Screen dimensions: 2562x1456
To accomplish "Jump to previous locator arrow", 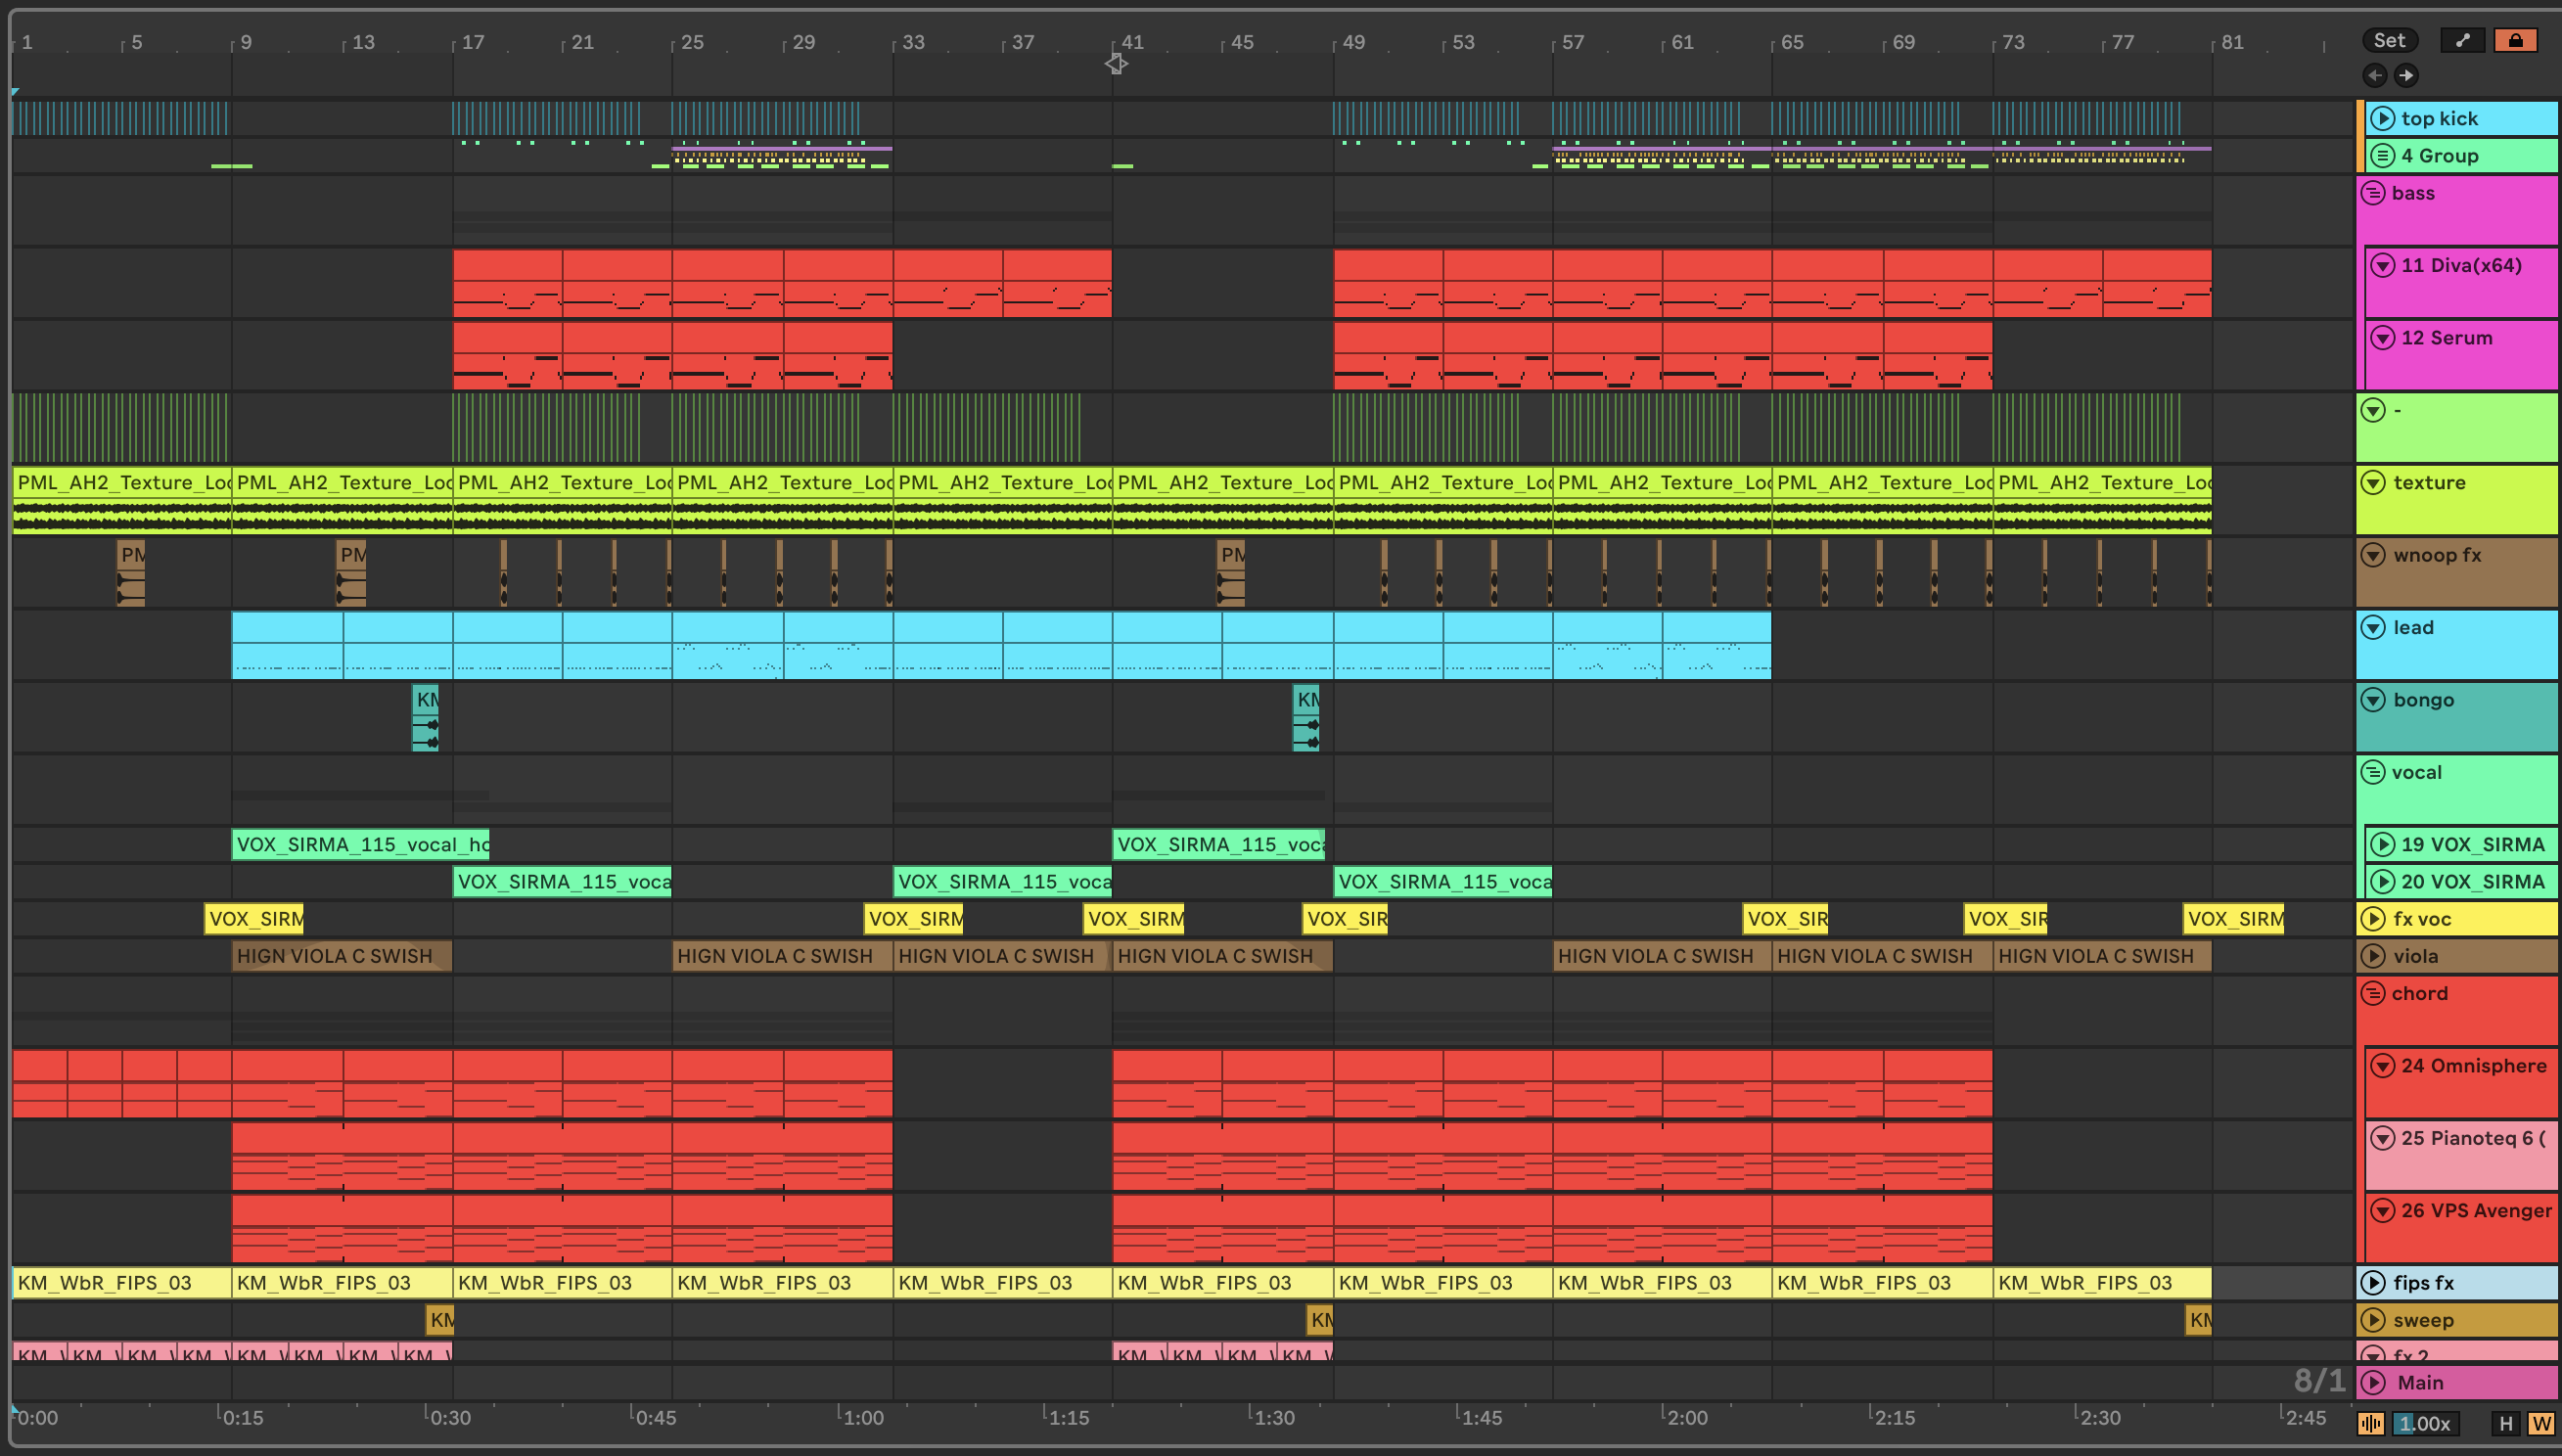I will [x=2375, y=75].
